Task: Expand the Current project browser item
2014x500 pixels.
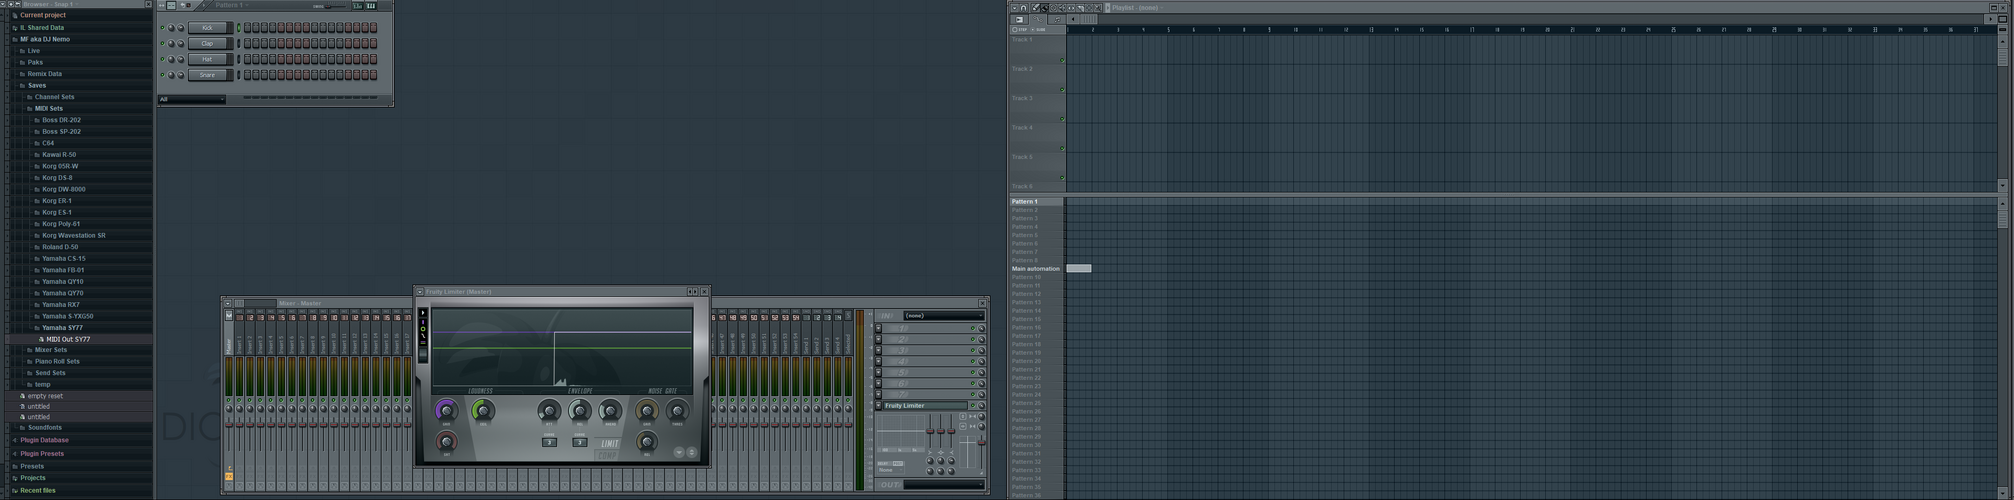Action: 43,15
